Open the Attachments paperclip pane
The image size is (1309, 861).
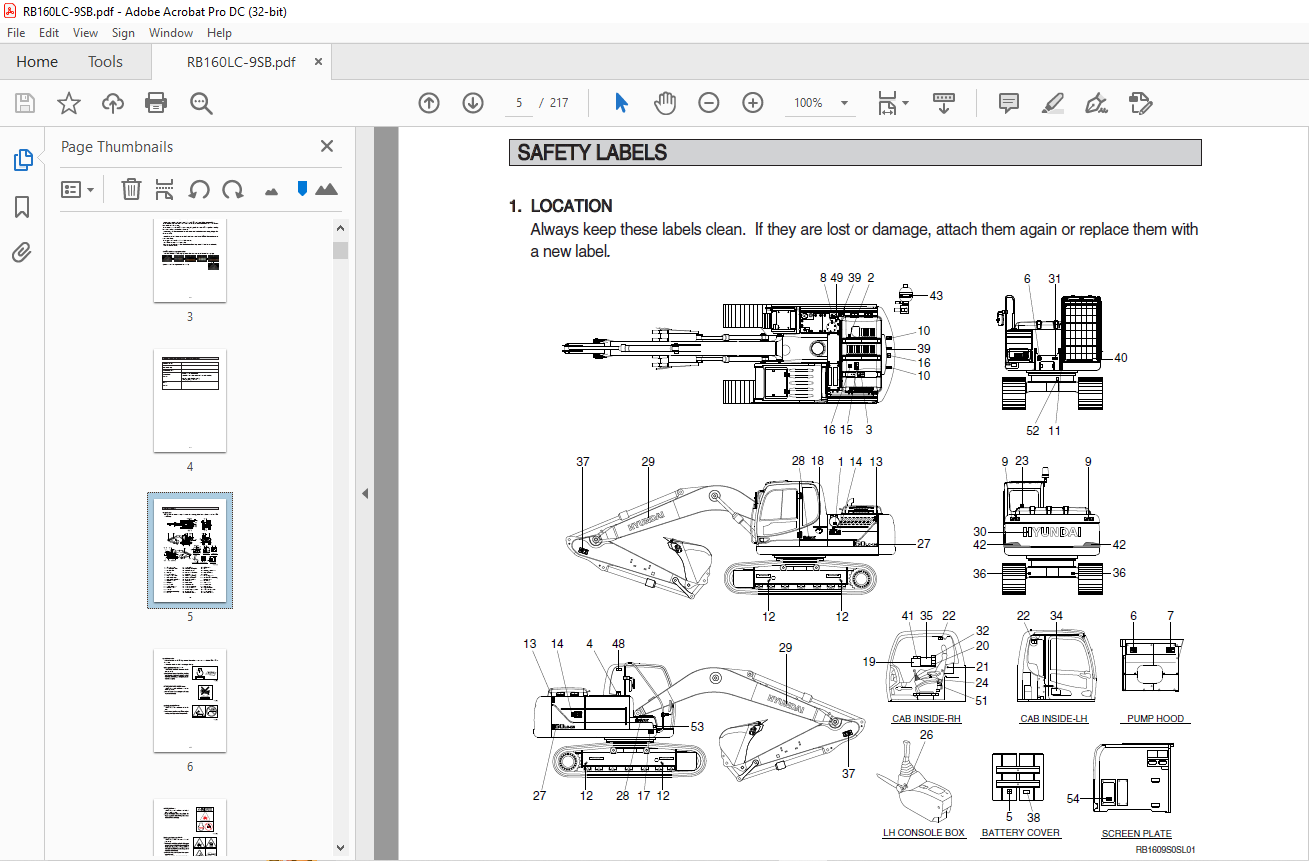click(22, 253)
